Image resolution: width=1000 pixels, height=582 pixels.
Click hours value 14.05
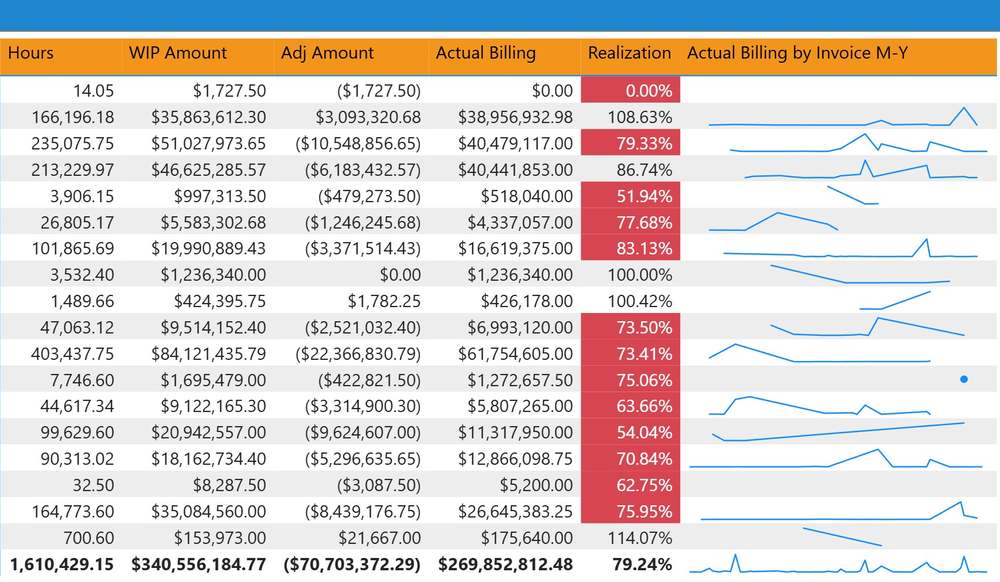93,91
